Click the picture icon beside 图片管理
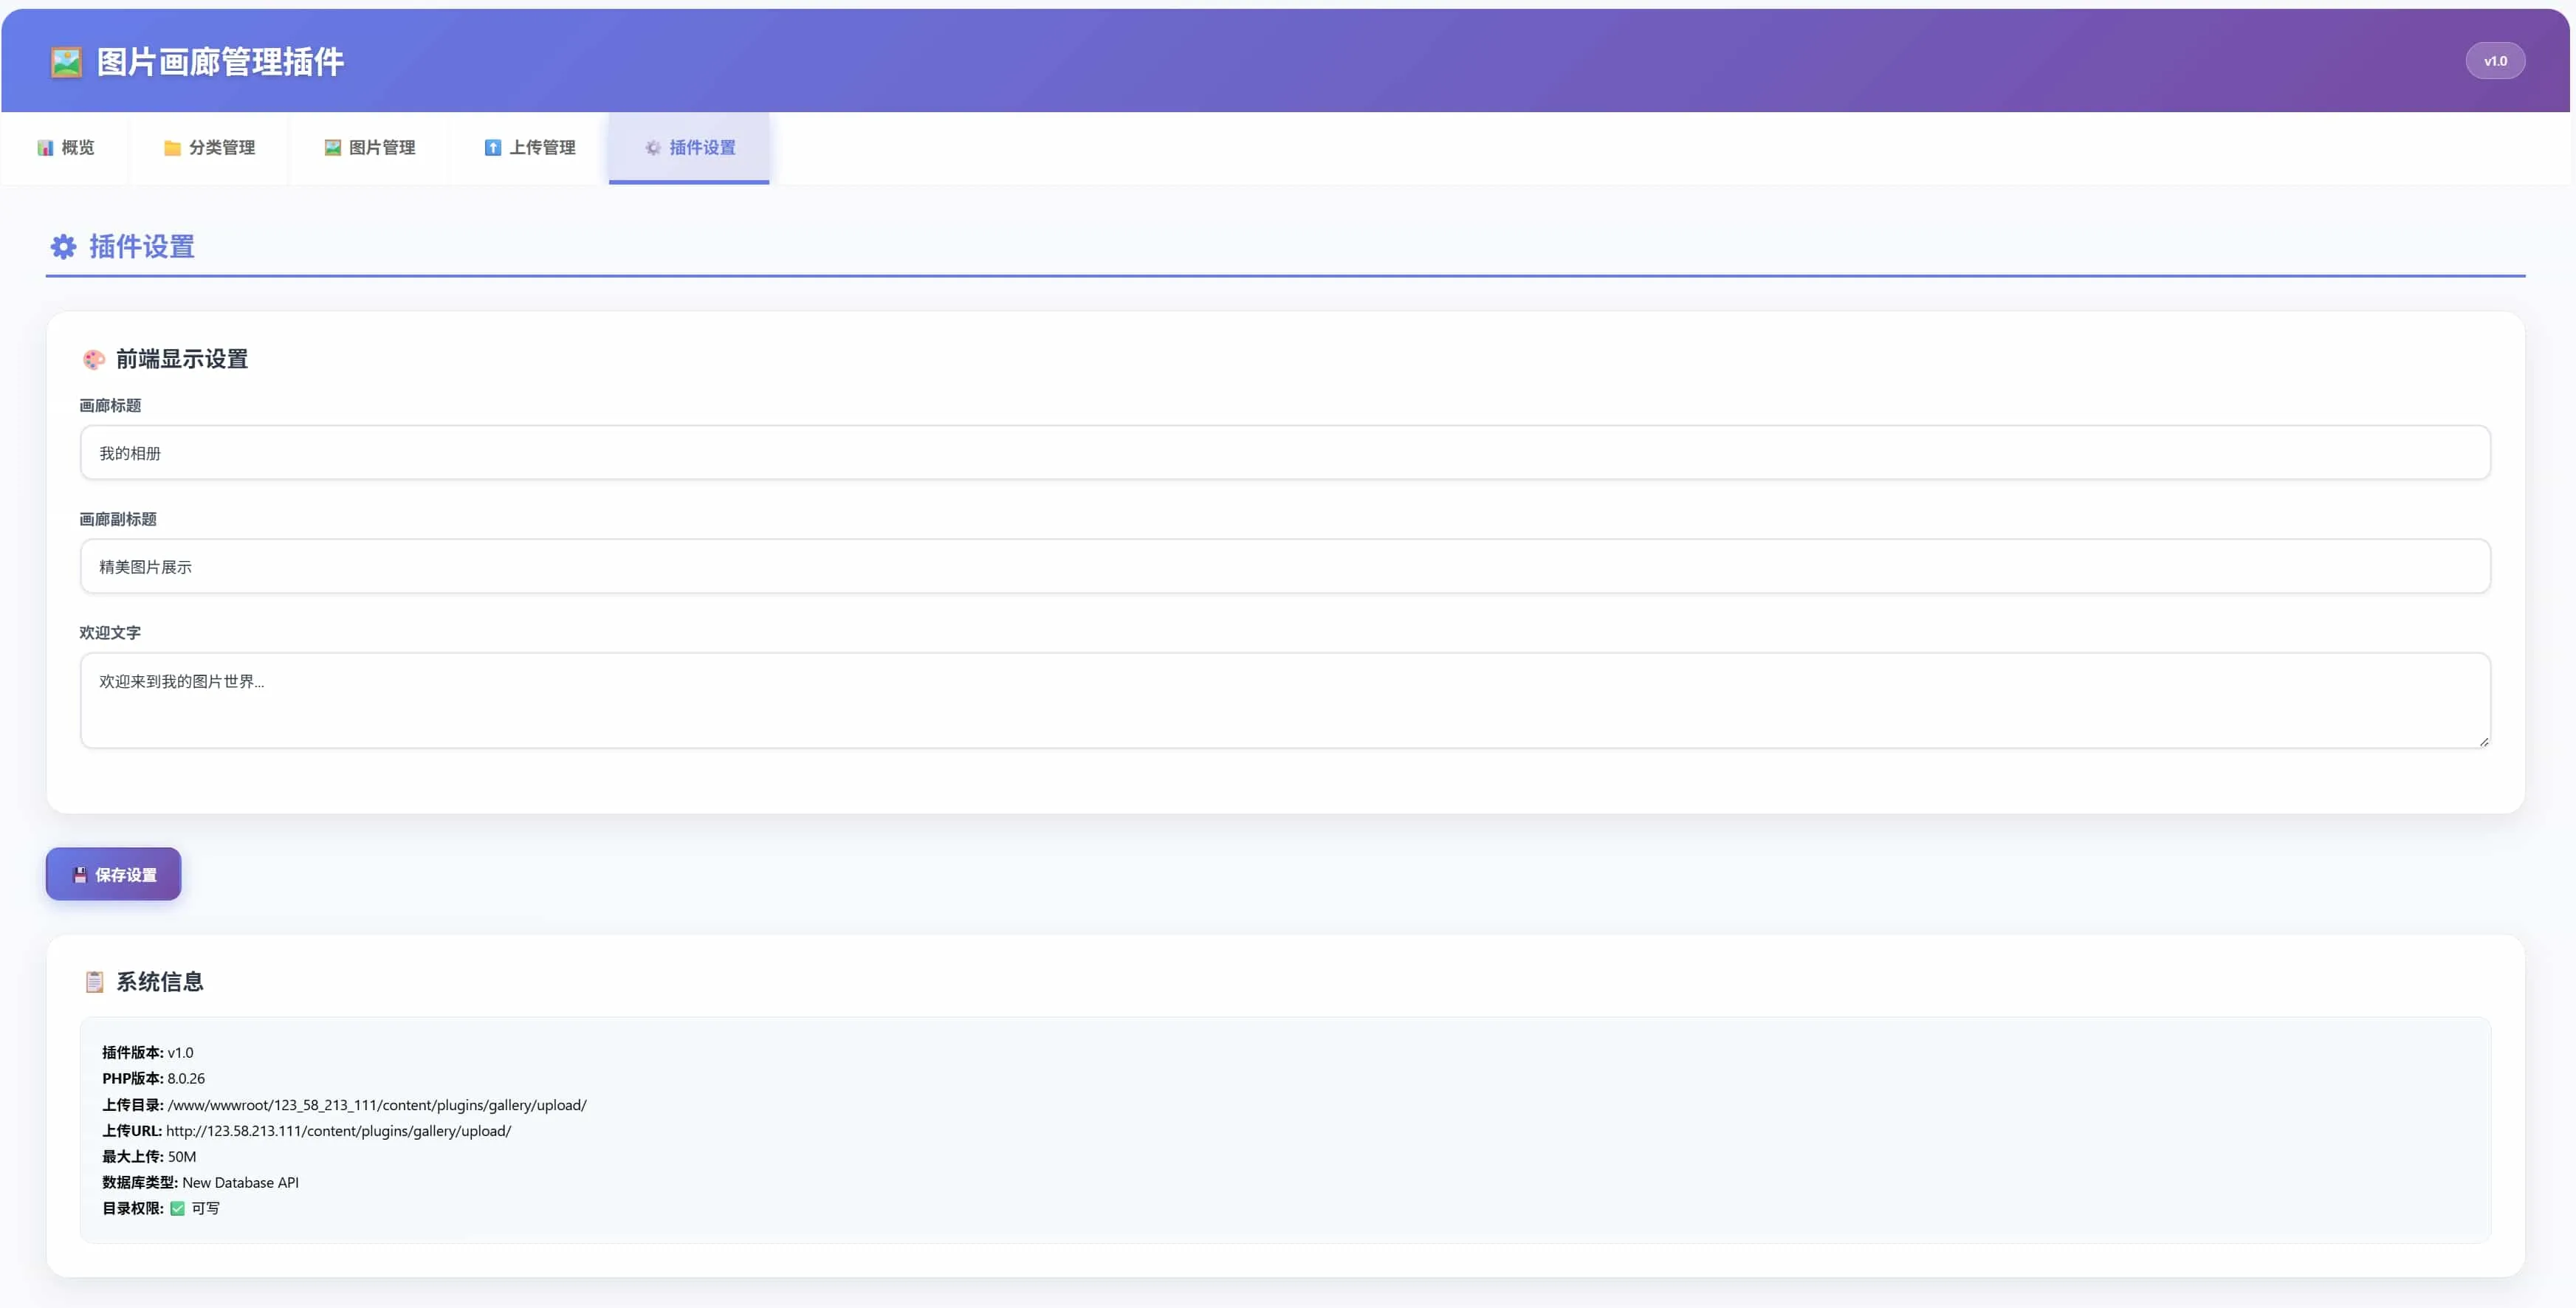Viewport: 2576px width, 1308px height. coord(332,148)
